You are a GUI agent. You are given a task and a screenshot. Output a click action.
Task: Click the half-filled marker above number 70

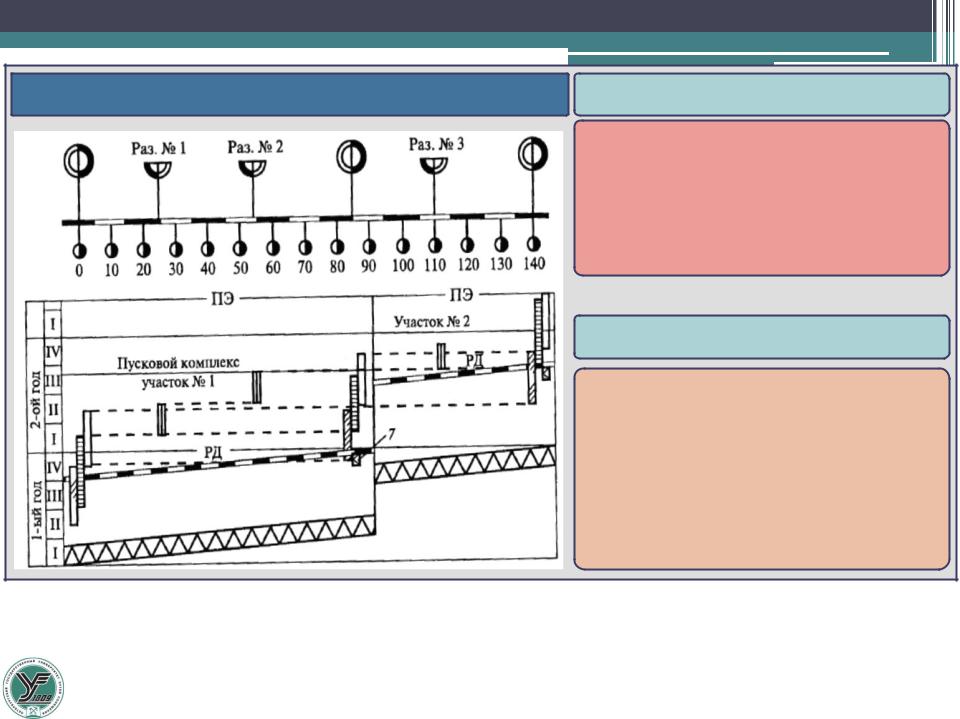tap(305, 247)
